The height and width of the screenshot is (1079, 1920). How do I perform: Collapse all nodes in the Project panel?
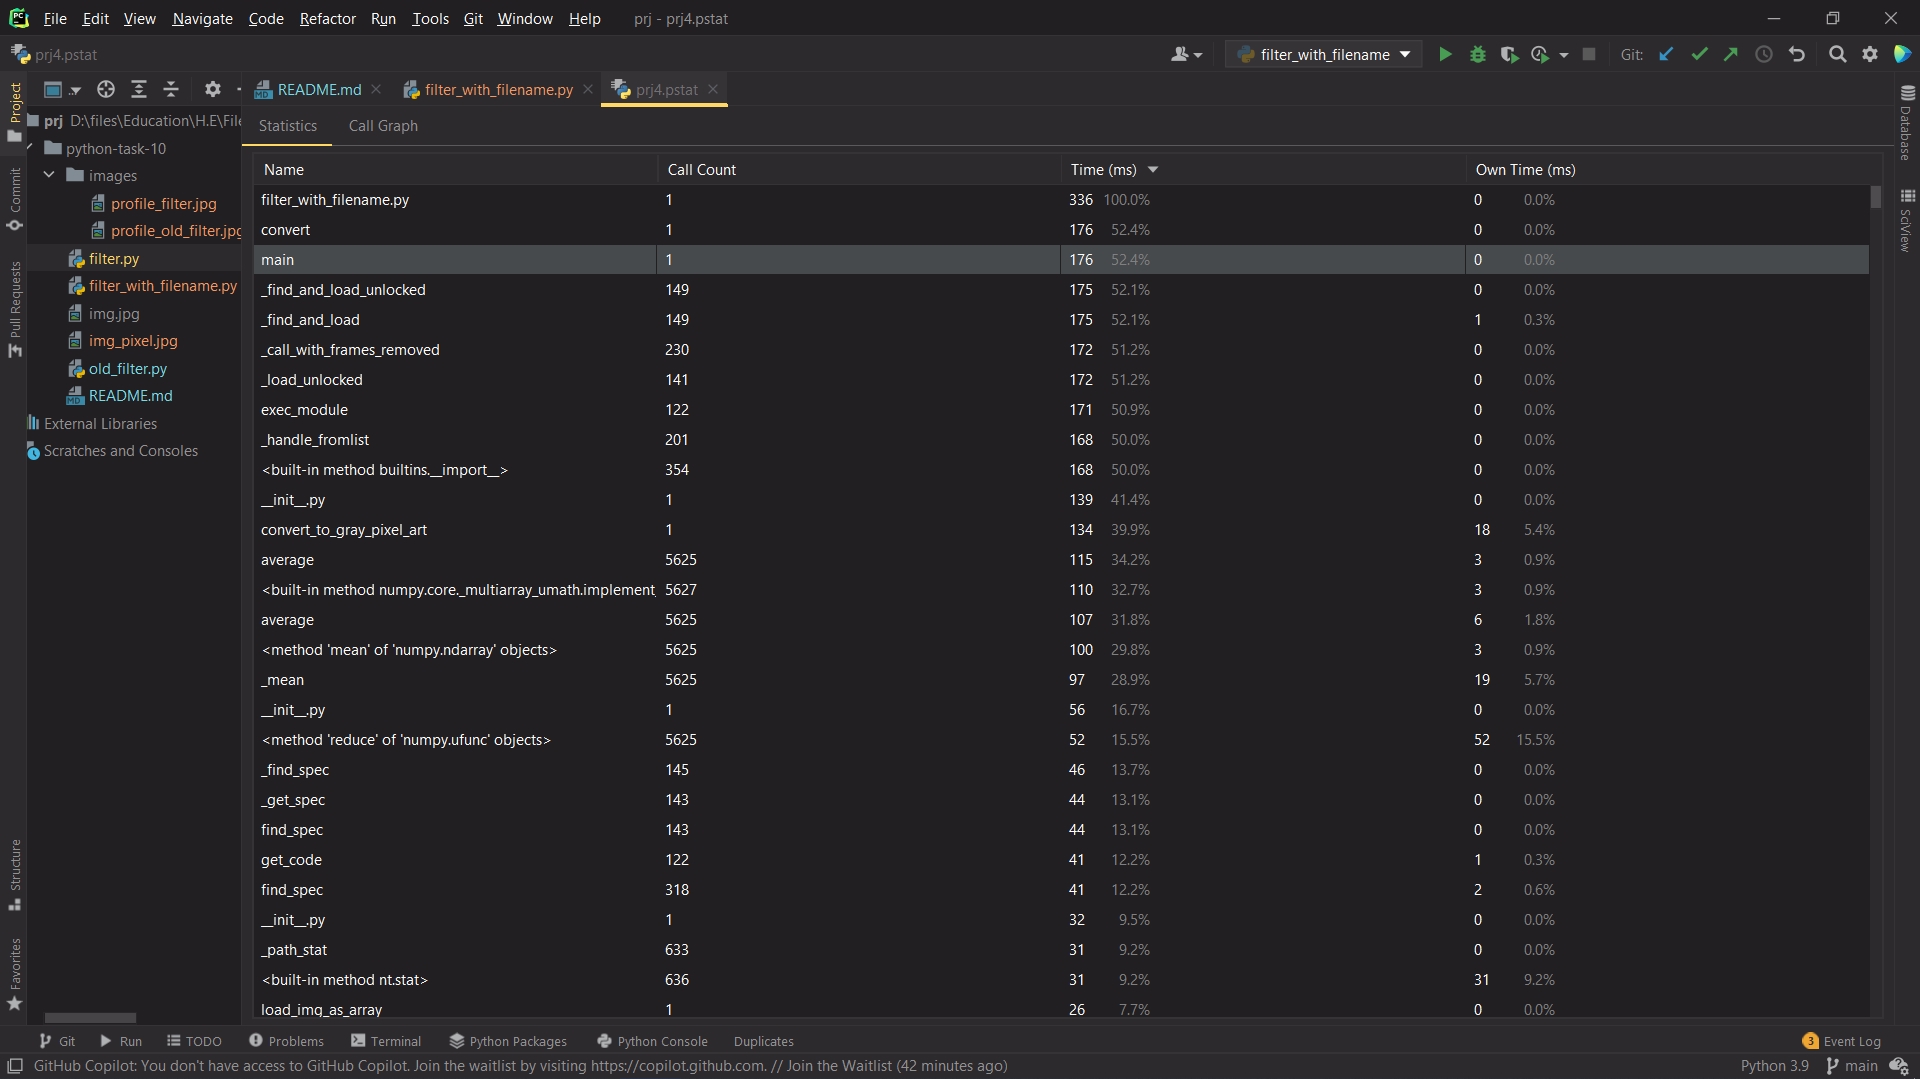(171, 89)
